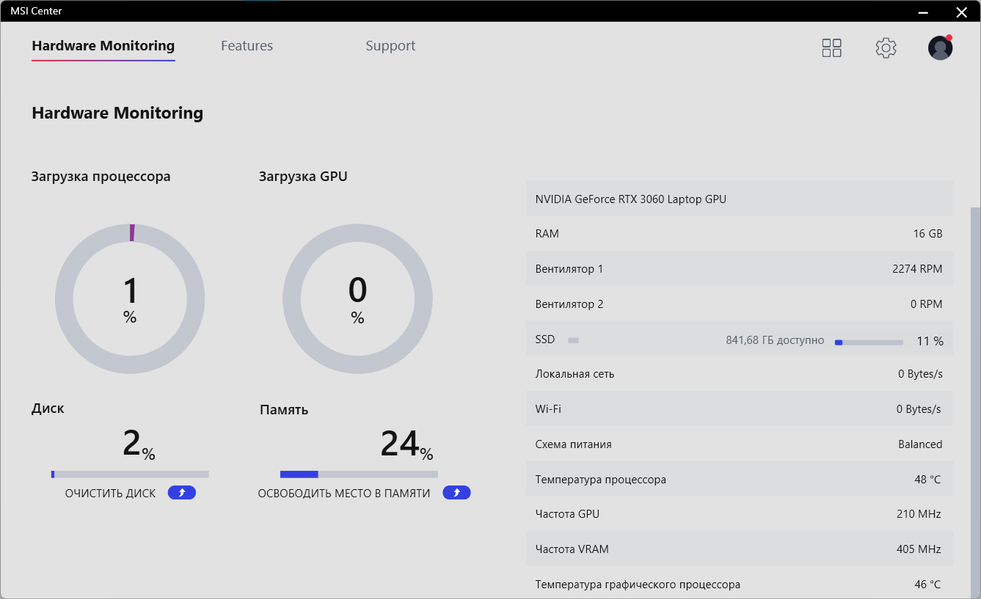981x599 pixels.
Task: Open the apps grid icon
Action: pyautogui.click(x=831, y=48)
